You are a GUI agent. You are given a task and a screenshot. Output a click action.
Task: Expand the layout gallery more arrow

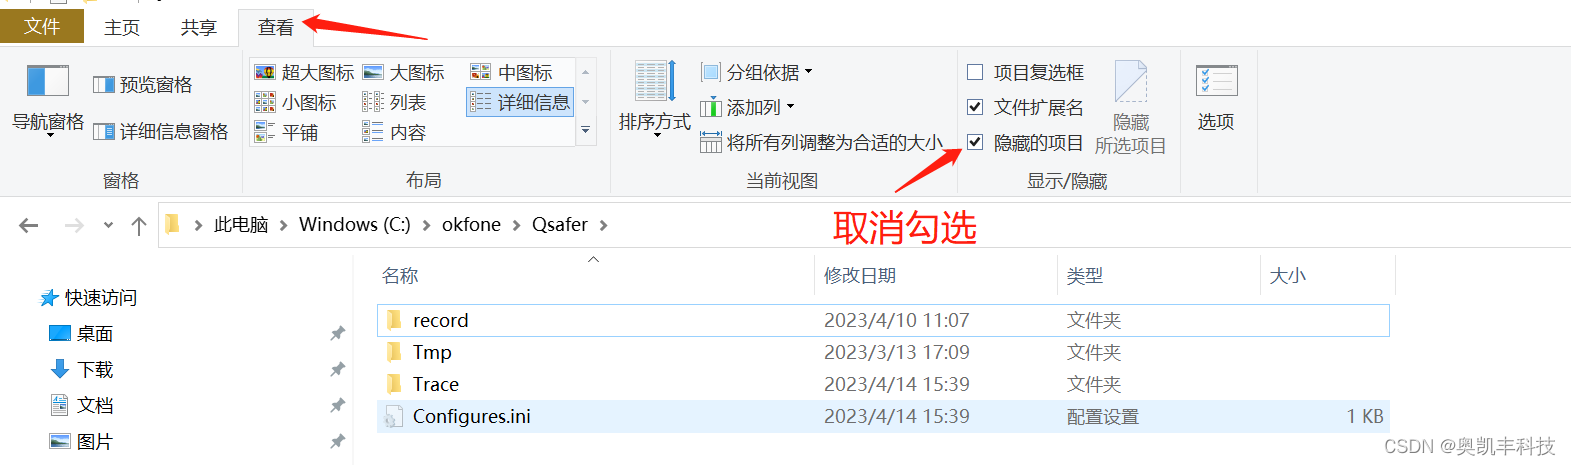586,130
